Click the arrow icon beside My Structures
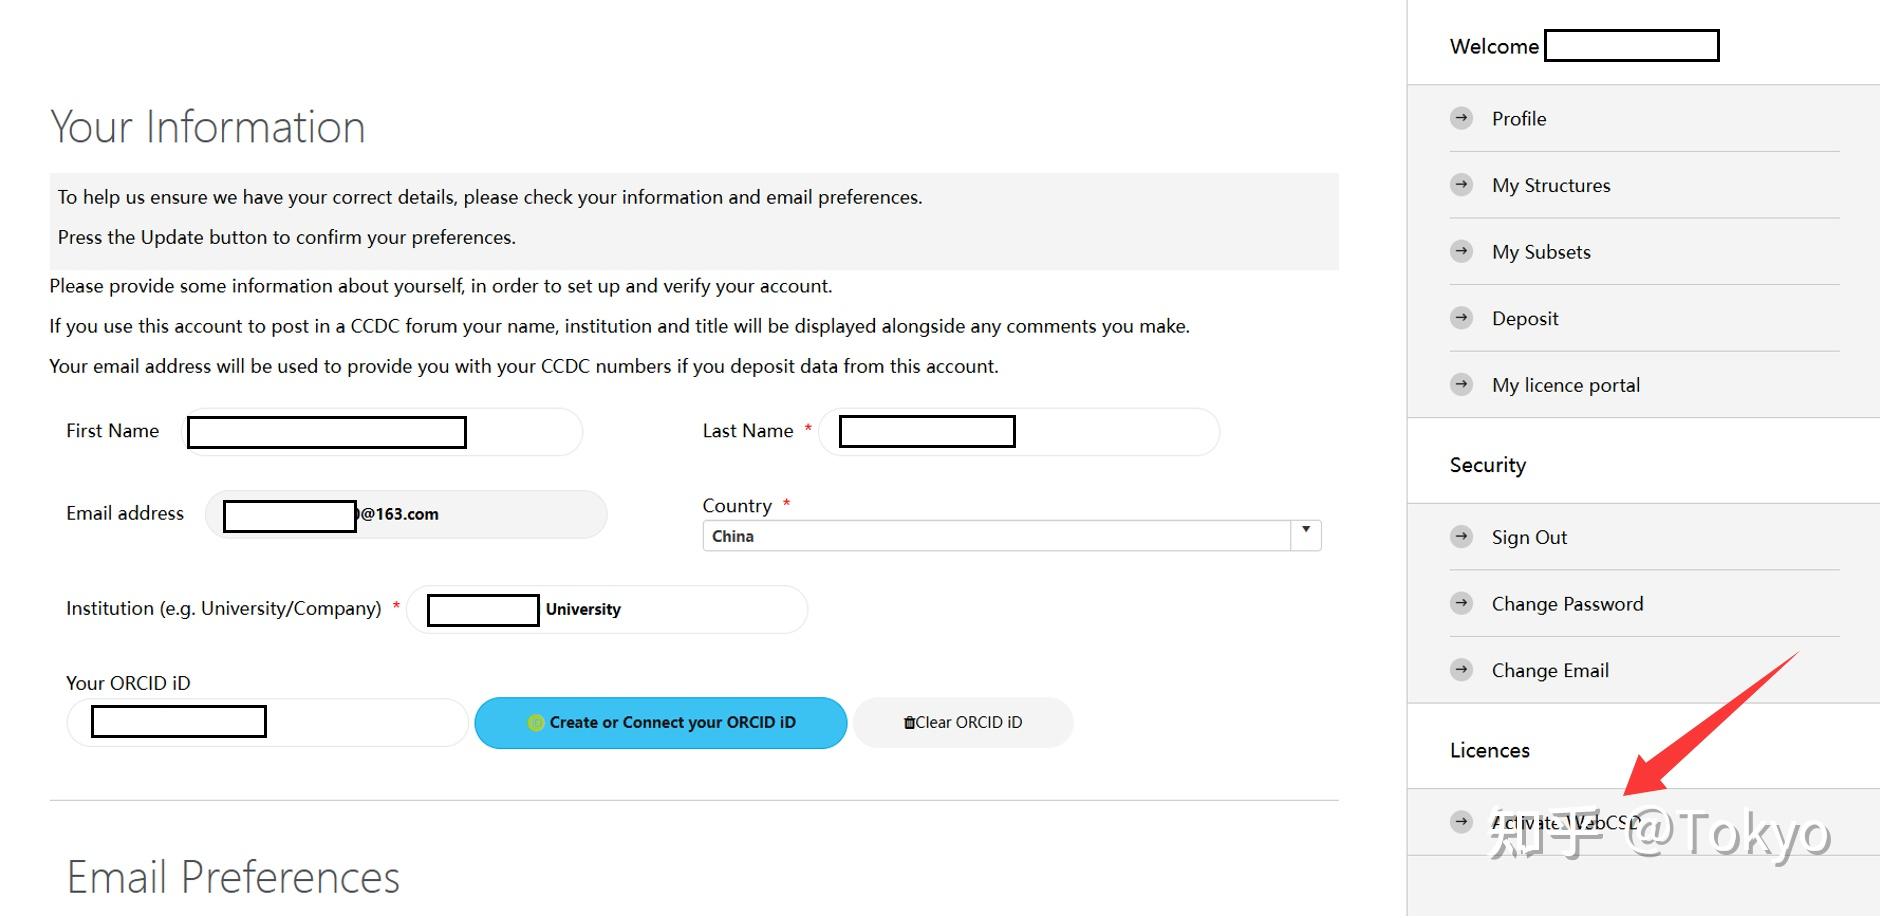Viewport: 1880px width, 918px height. click(x=1461, y=185)
